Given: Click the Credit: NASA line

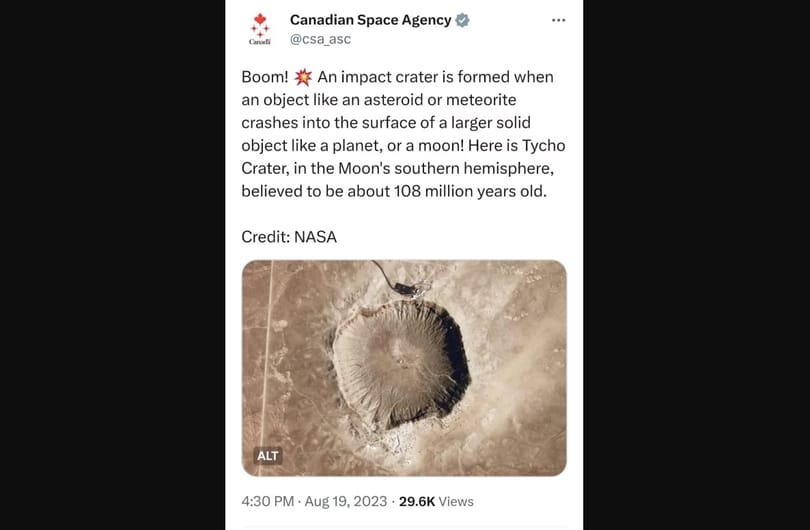Looking at the screenshot, I should coord(289,237).
